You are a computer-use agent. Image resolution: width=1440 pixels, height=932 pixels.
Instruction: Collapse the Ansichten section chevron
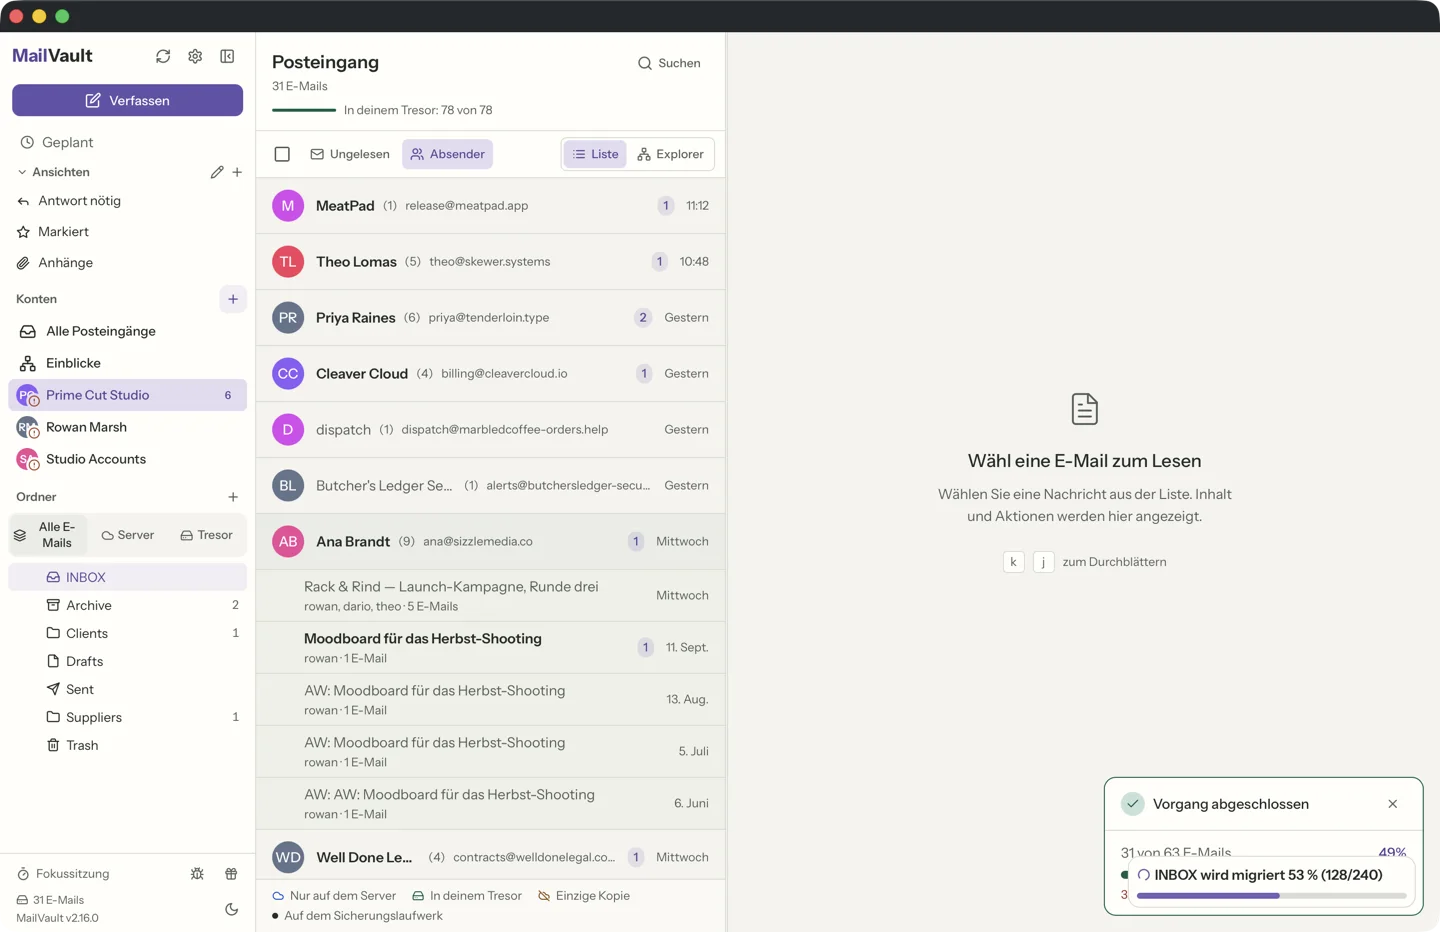click(x=22, y=172)
